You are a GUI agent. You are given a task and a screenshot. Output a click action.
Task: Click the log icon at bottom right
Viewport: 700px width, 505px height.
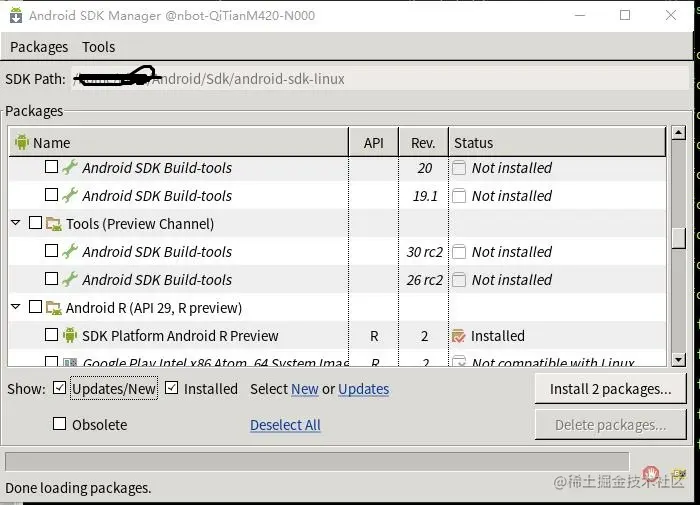(679, 473)
